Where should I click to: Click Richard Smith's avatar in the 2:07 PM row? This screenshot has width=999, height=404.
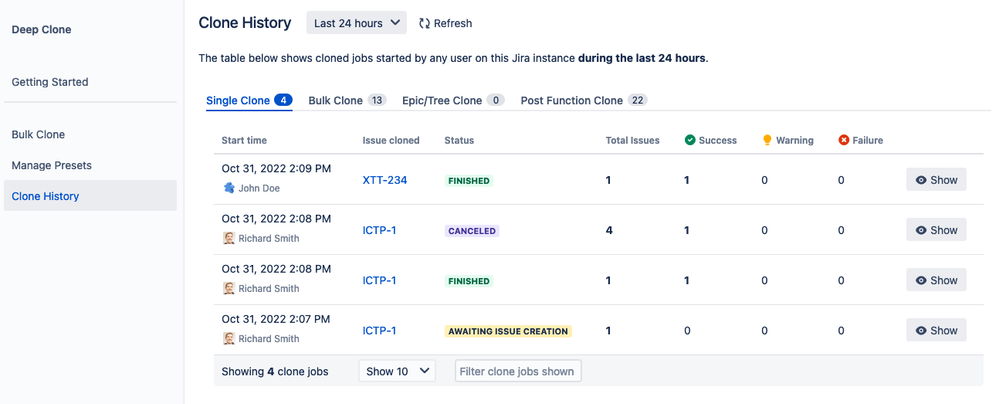click(229, 338)
